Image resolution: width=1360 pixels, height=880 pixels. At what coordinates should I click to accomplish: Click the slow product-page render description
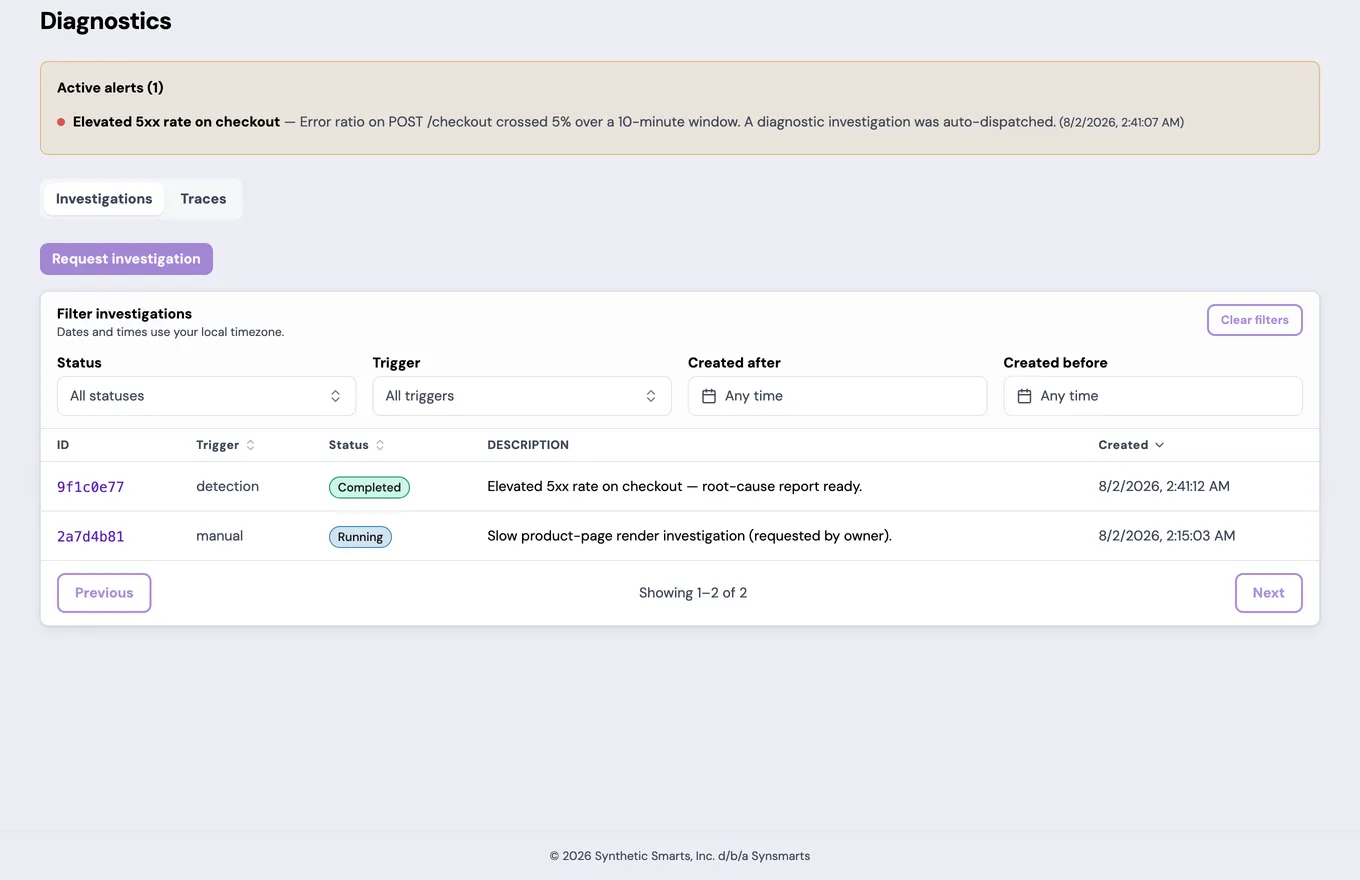[689, 536]
